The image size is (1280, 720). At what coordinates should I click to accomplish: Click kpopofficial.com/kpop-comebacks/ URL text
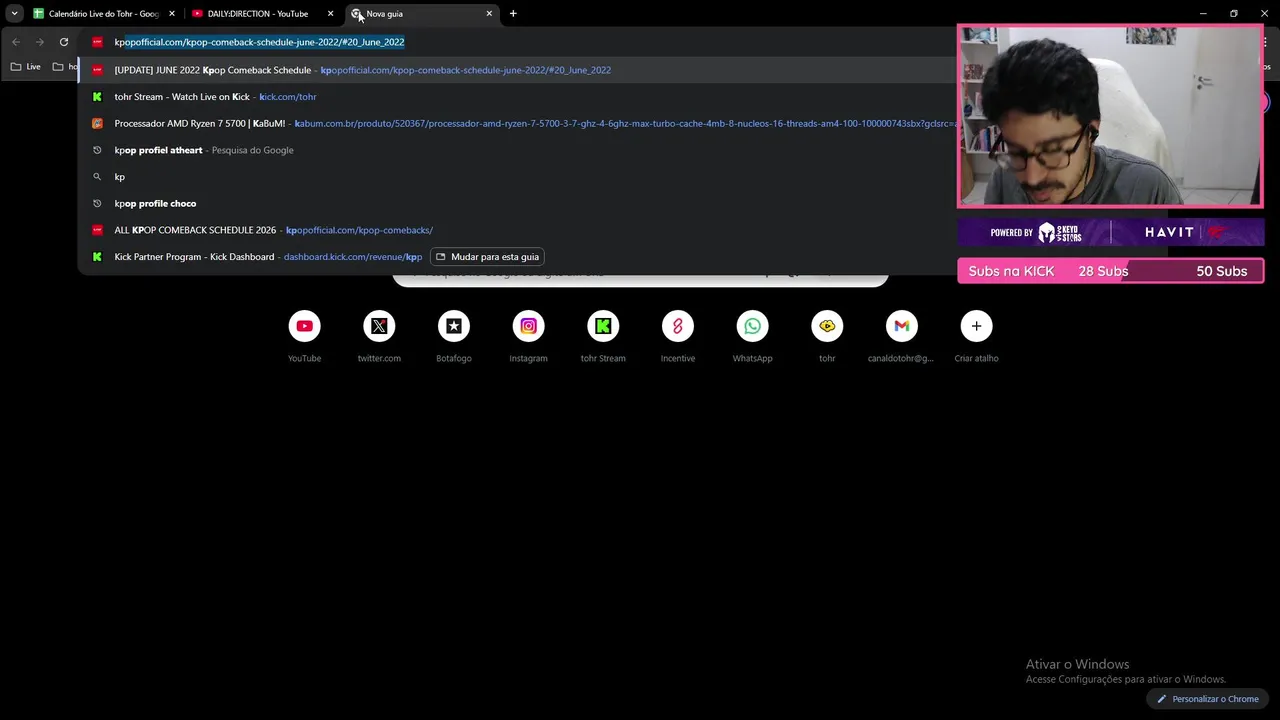359,230
